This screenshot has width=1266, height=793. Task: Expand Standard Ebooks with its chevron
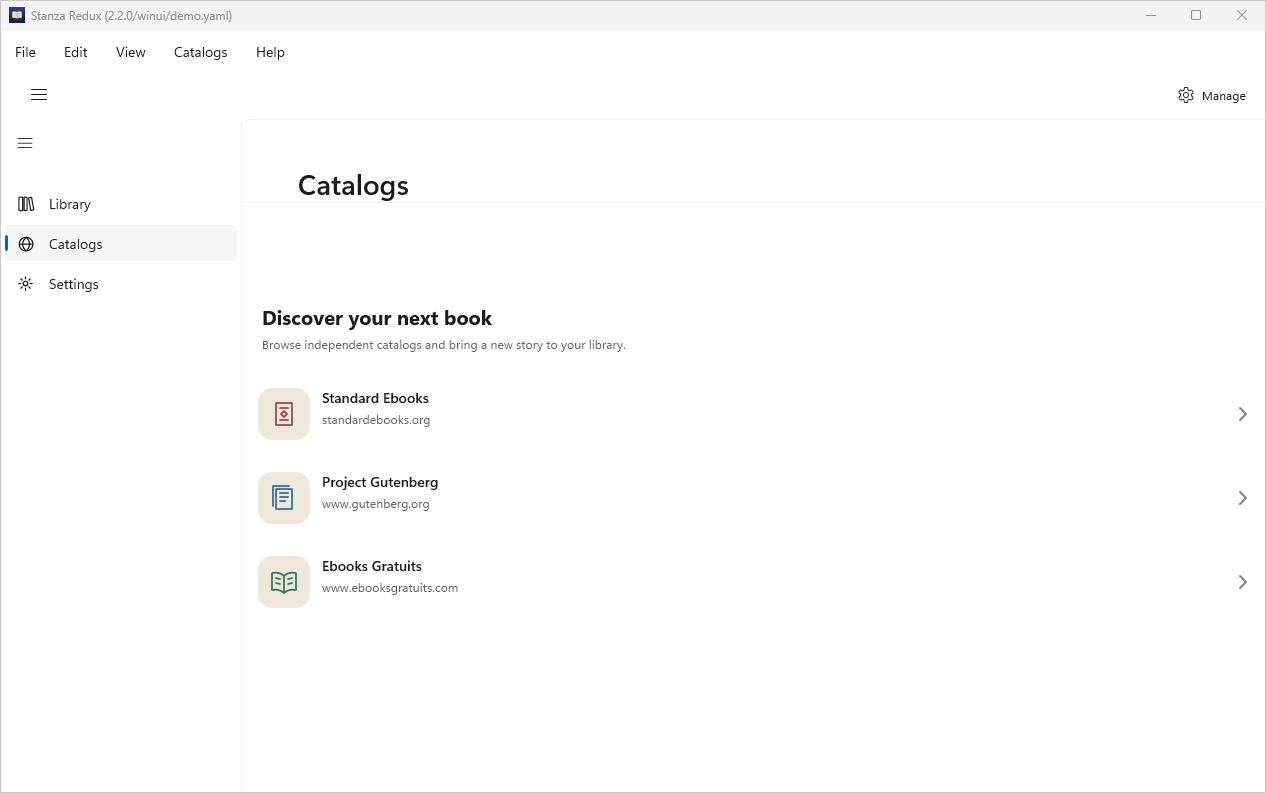click(x=1242, y=414)
